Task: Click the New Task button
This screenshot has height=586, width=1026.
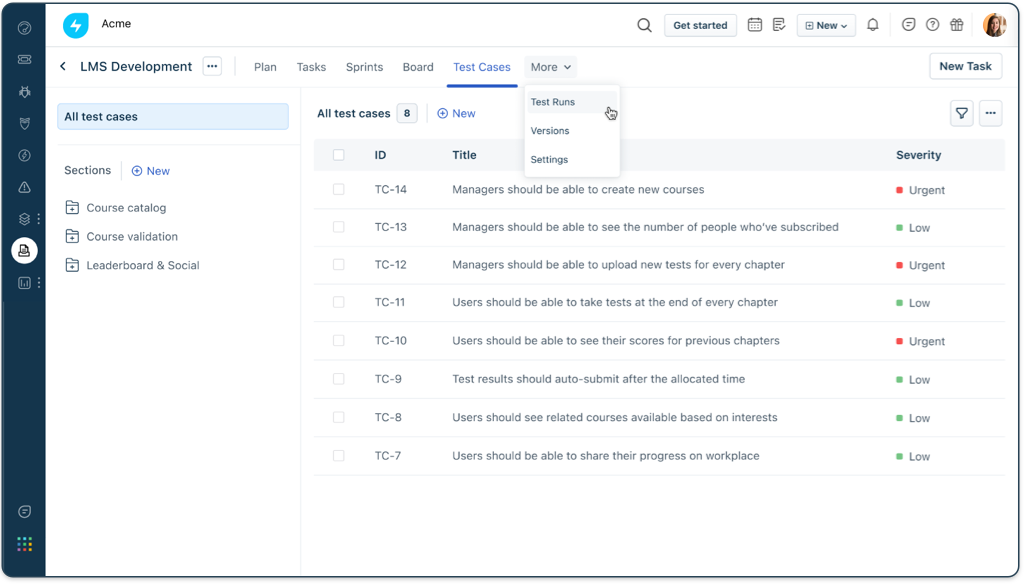Action: coord(964,65)
